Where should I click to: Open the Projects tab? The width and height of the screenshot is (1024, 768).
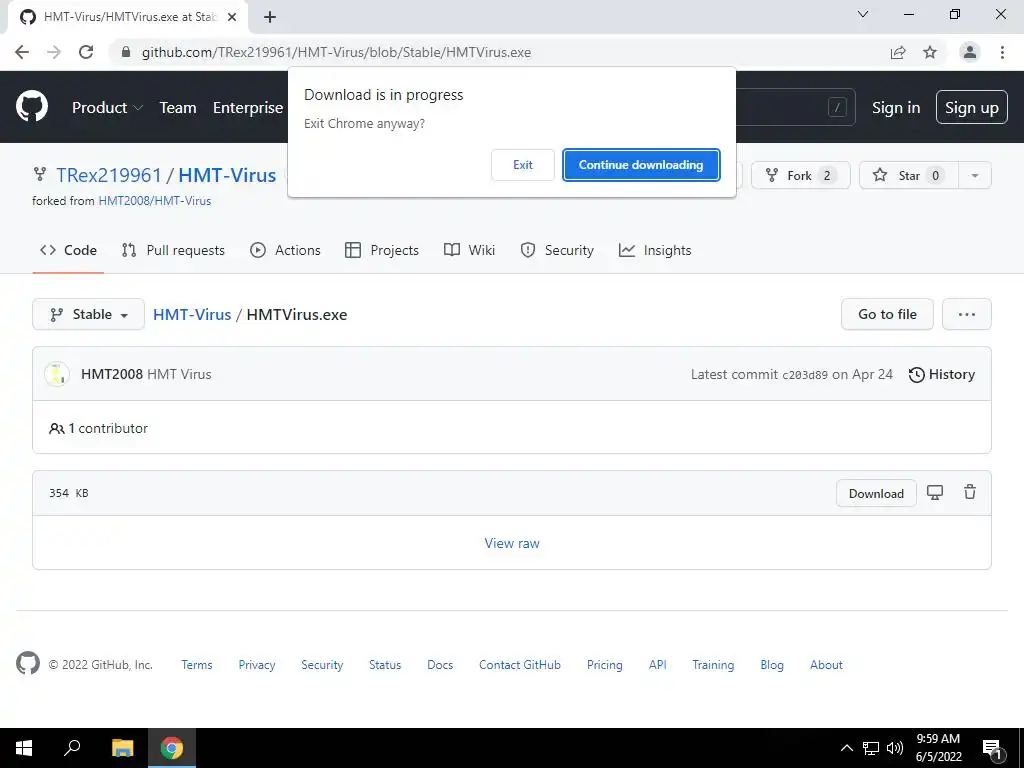click(x=382, y=250)
